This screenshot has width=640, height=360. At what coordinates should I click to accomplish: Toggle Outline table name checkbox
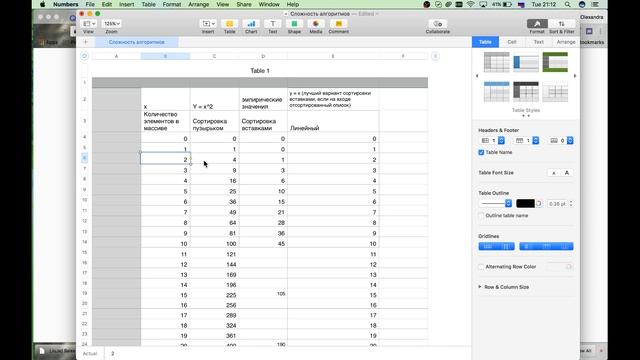(481, 216)
